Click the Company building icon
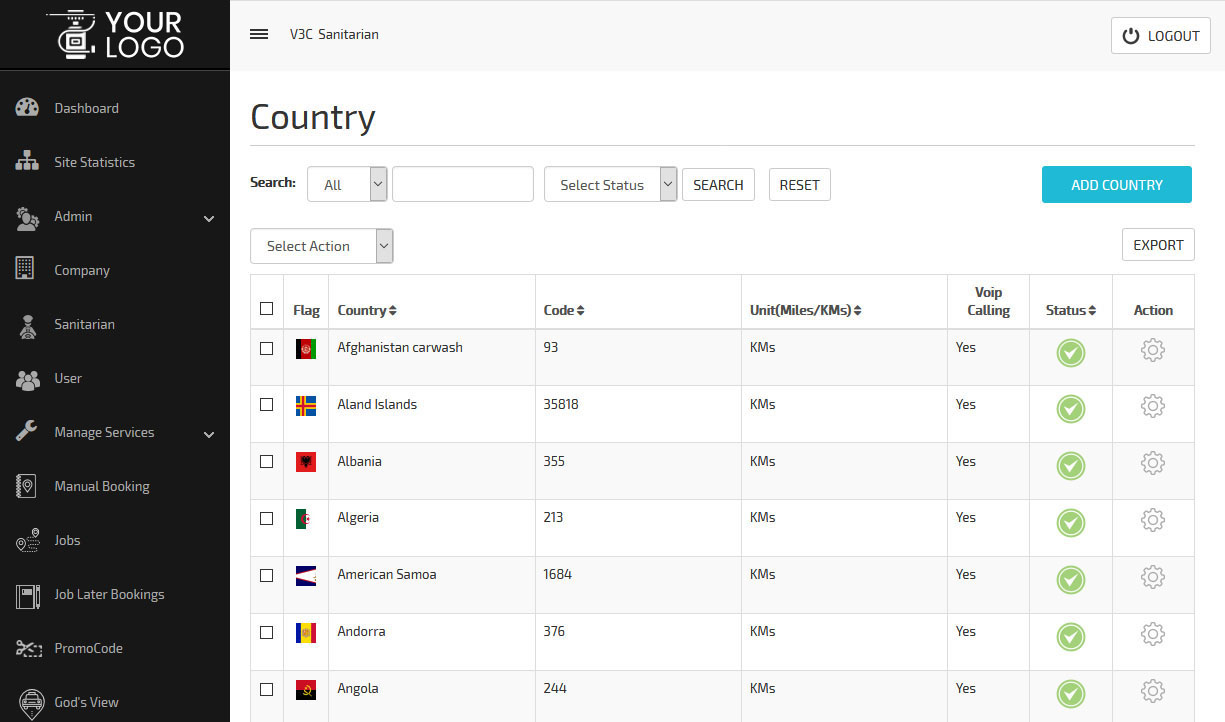Image resolution: width=1225 pixels, height=722 pixels. click(27, 270)
